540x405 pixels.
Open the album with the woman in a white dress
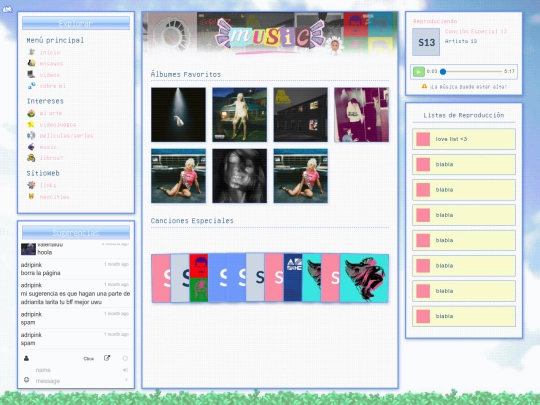tap(239, 114)
